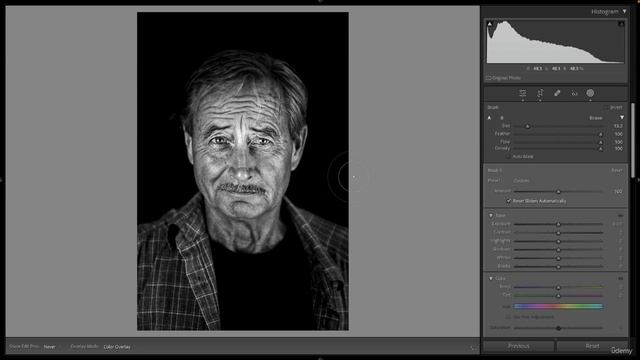Click the Feather value field
Image resolution: width=640 pixels, height=360 pixels.
[x=618, y=134]
